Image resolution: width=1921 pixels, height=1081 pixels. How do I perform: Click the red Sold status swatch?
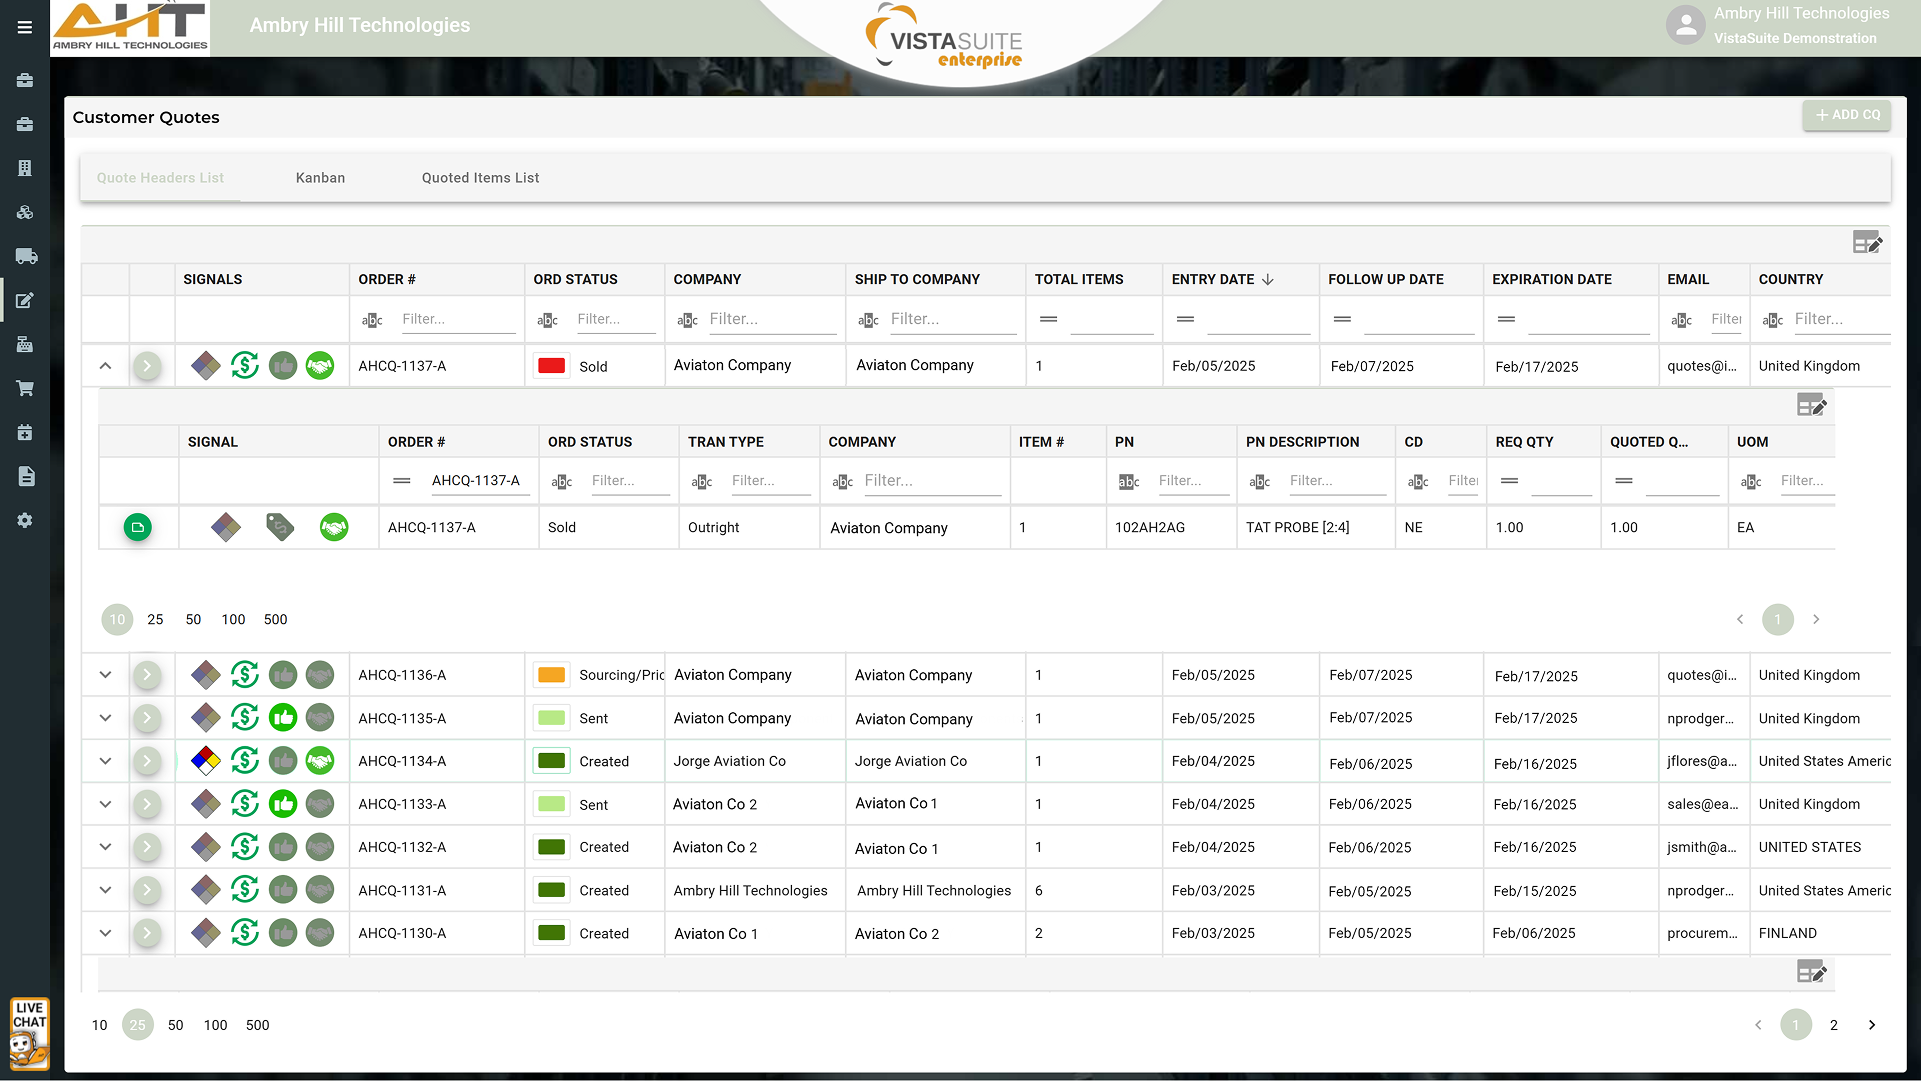551,366
